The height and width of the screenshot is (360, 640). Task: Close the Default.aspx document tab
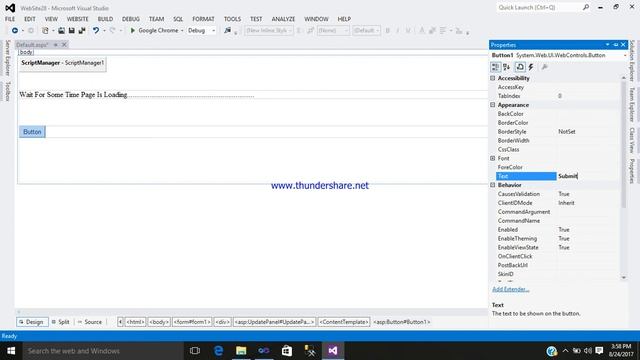[64, 45]
